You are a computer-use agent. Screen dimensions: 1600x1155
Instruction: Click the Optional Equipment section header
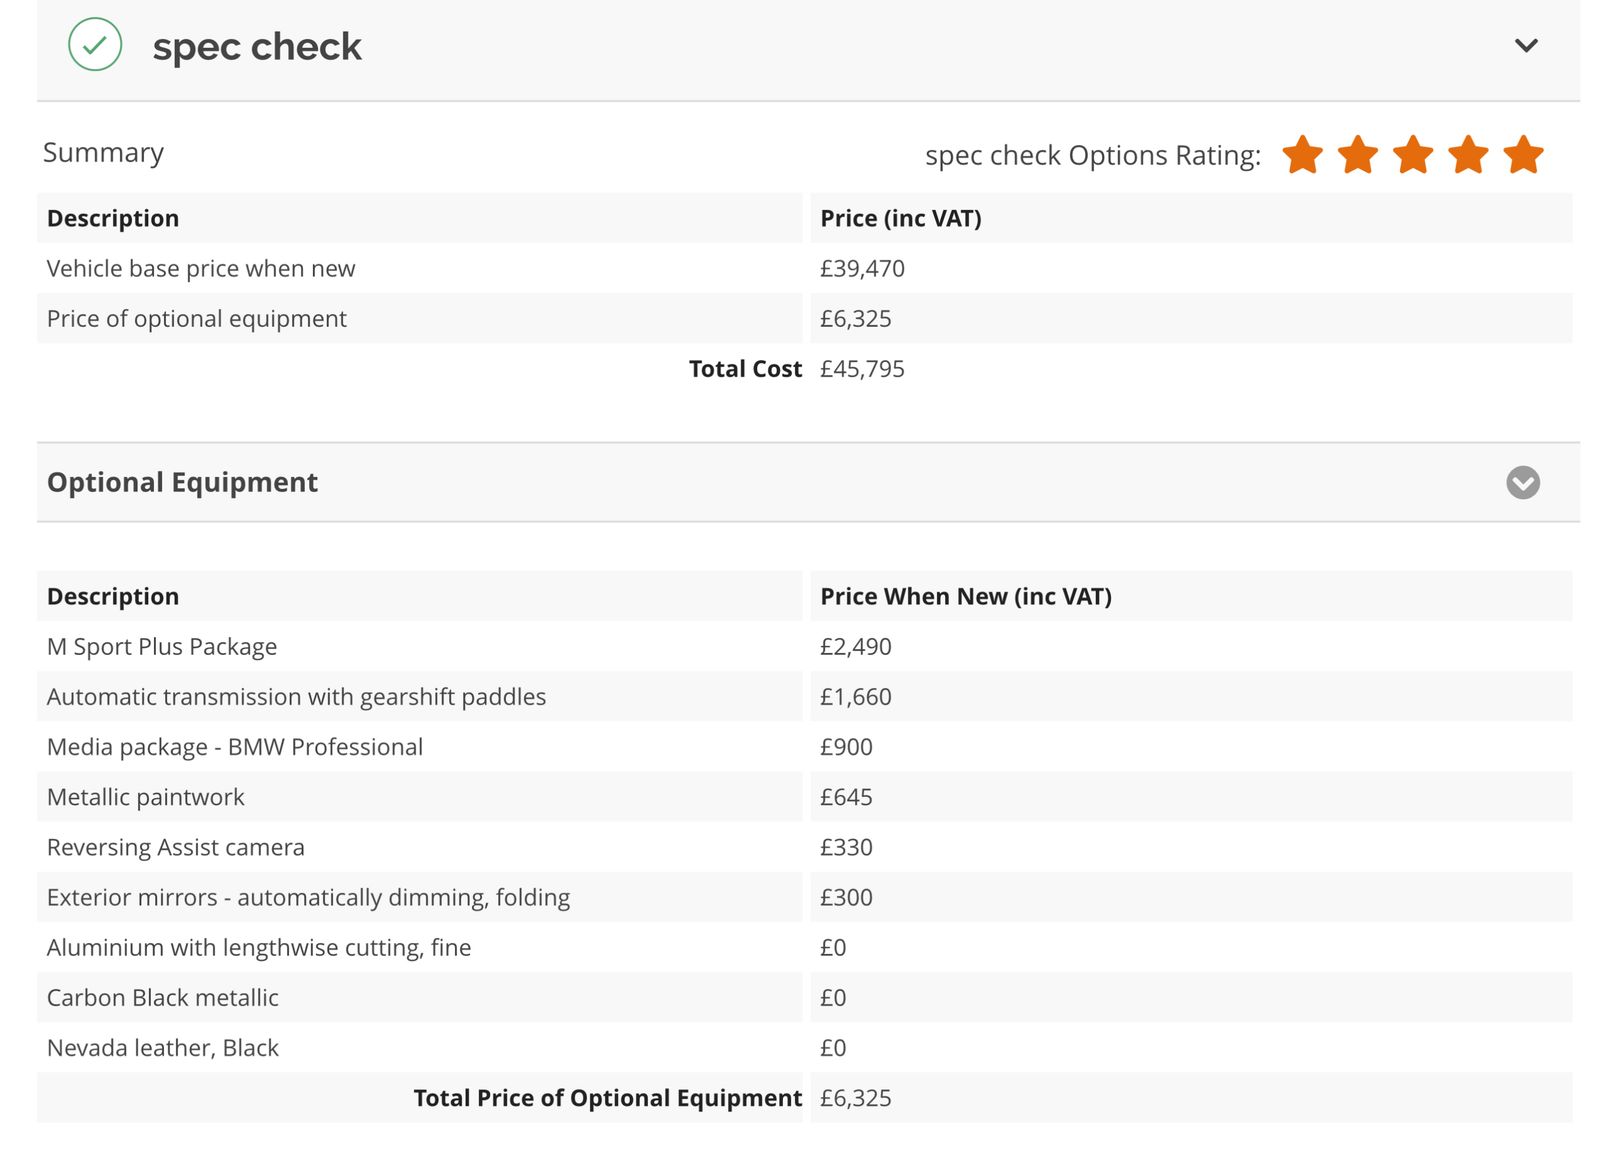[x=182, y=482]
